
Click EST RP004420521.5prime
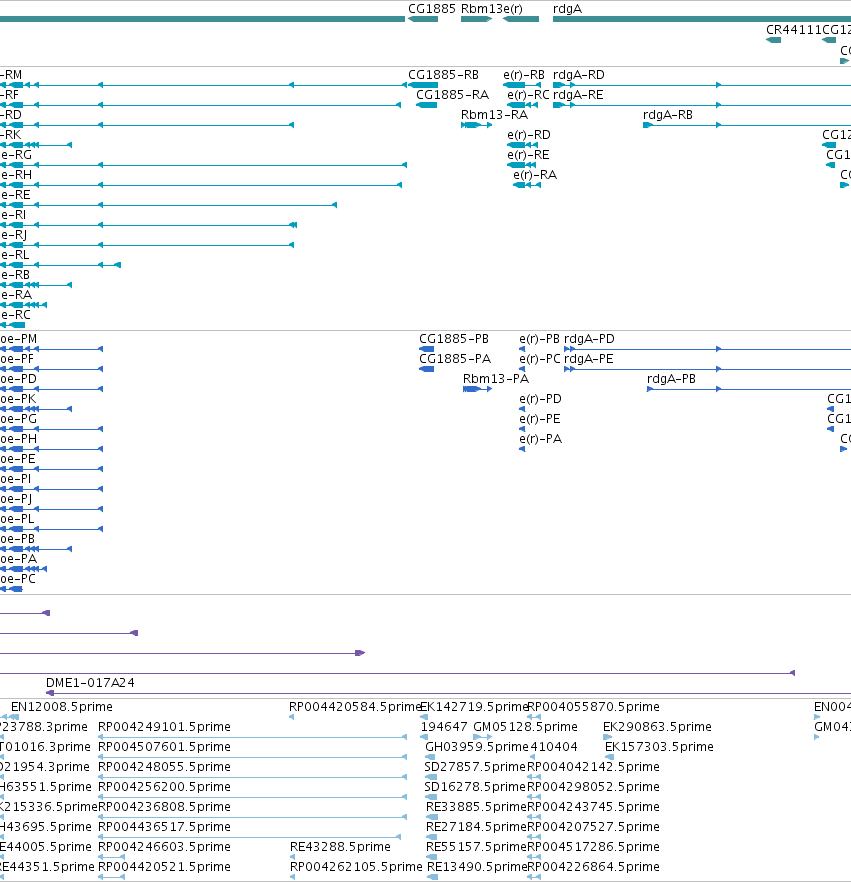coord(164,867)
